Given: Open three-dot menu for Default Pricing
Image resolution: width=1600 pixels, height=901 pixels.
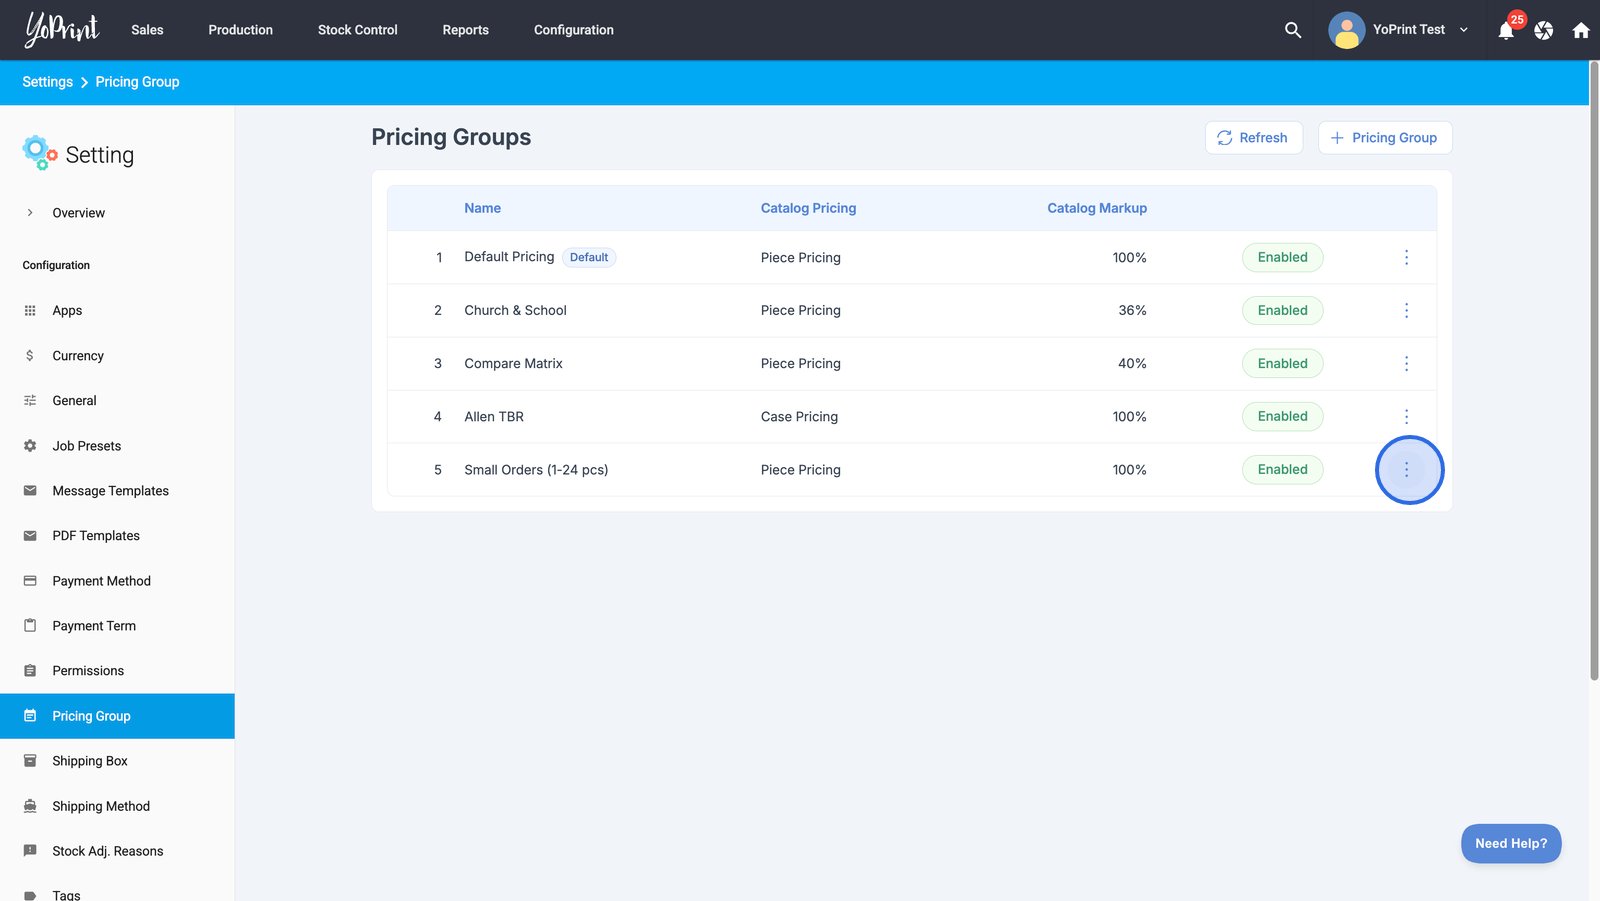Looking at the screenshot, I should (x=1406, y=258).
